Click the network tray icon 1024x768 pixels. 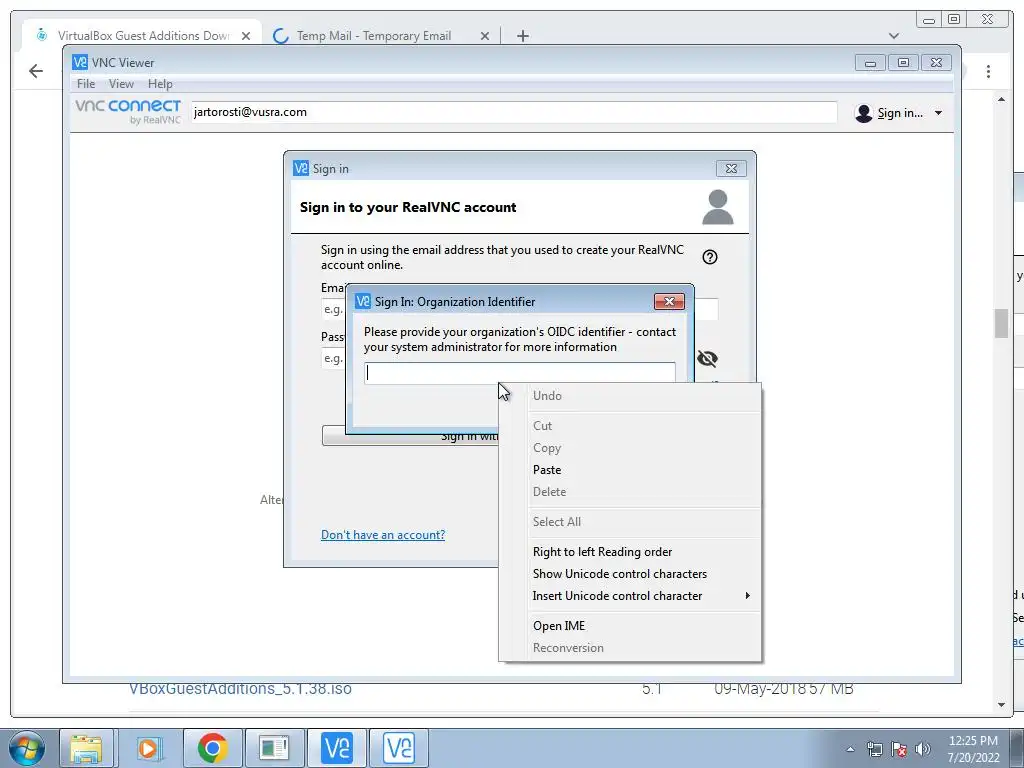(874, 749)
